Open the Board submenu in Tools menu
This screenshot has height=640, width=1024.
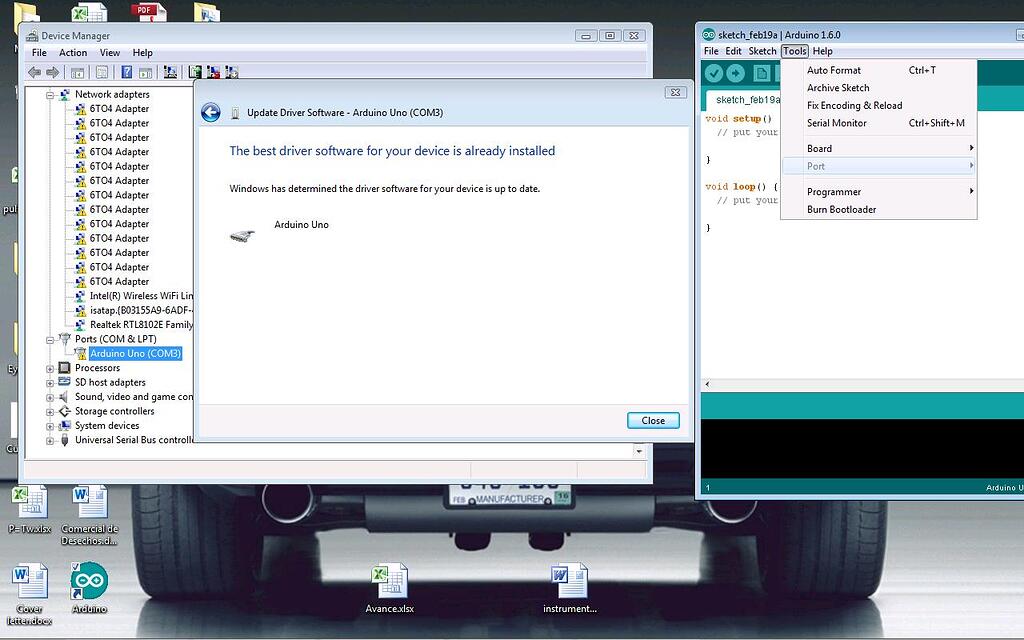pos(879,148)
